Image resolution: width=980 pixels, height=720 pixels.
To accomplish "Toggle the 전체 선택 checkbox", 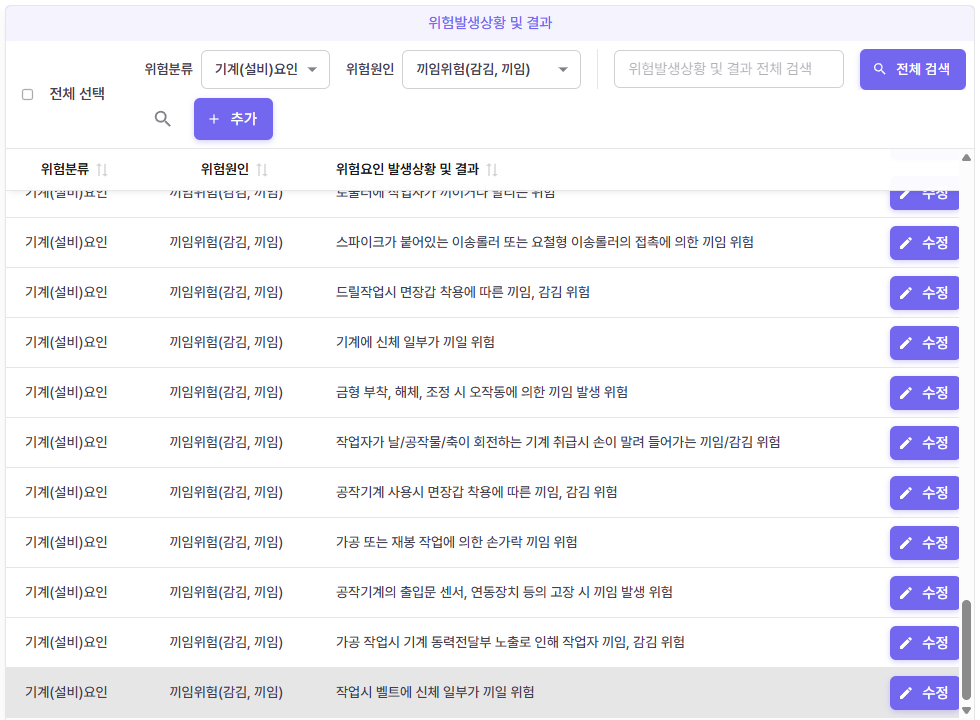I will click(28, 94).
